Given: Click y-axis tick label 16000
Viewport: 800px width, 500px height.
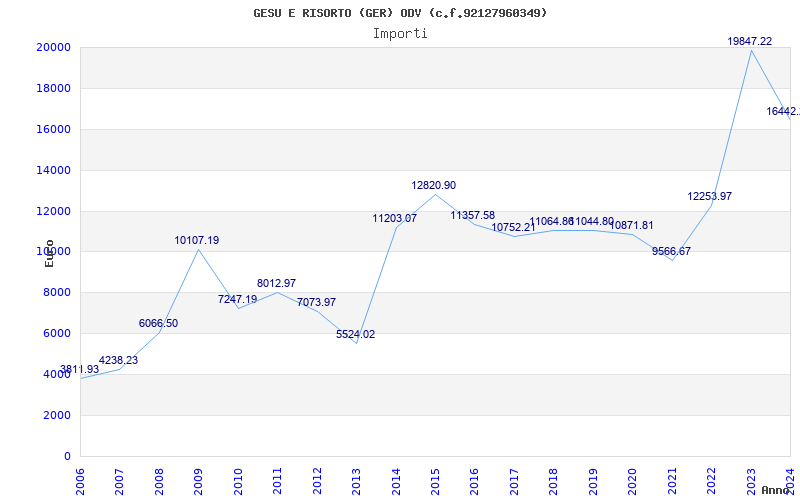Looking at the screenshot, I should 53,129.
